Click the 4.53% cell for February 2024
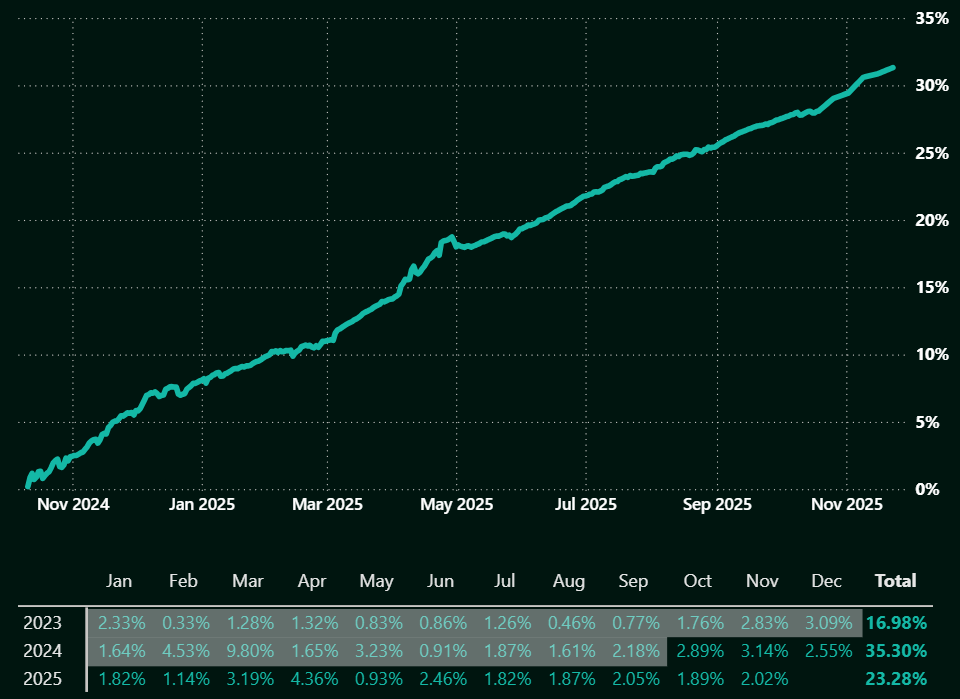Screen dimensions: 960x699 pos(184,652)
